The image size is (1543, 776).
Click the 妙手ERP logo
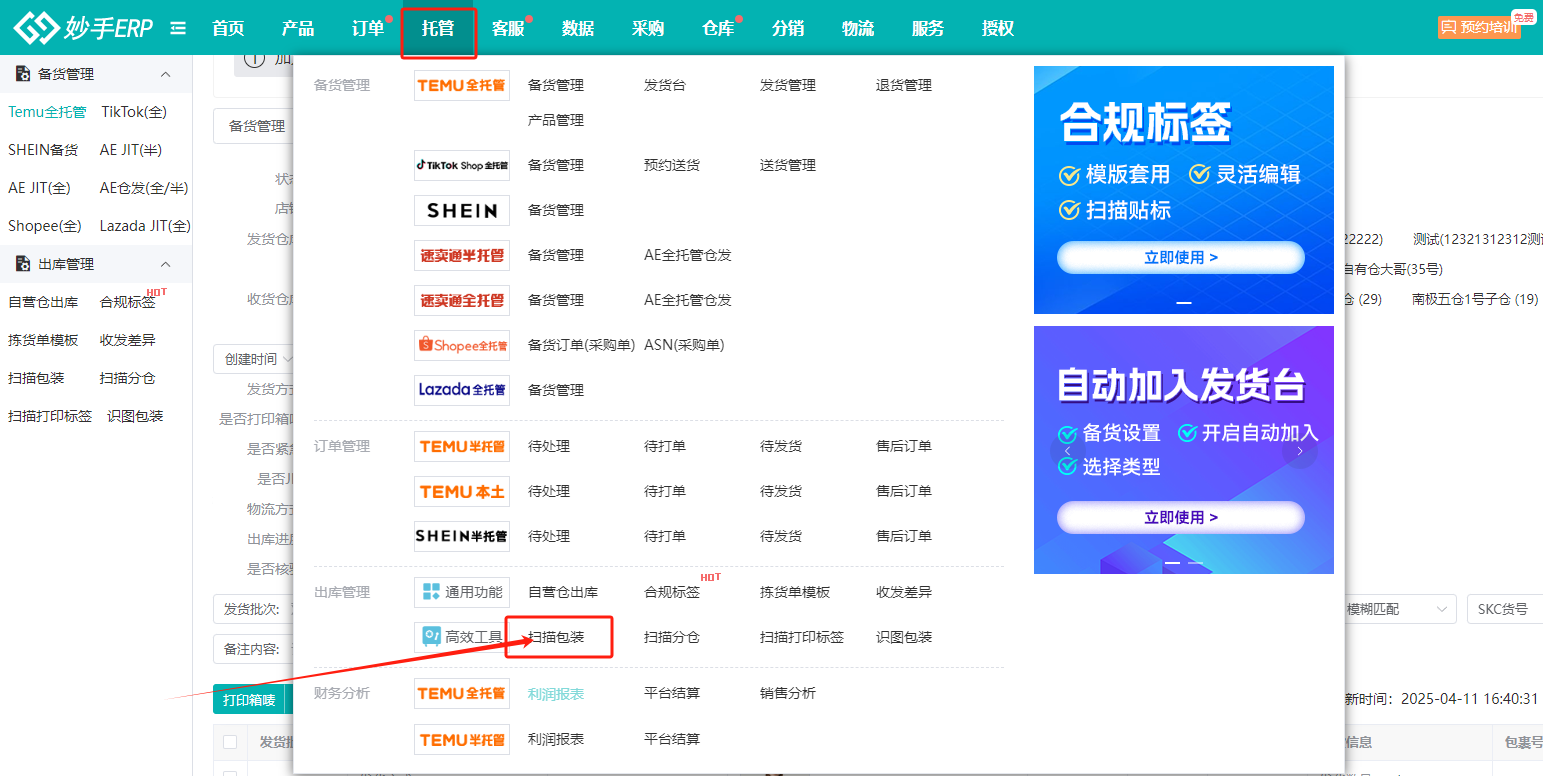click(x=83, y=28)
